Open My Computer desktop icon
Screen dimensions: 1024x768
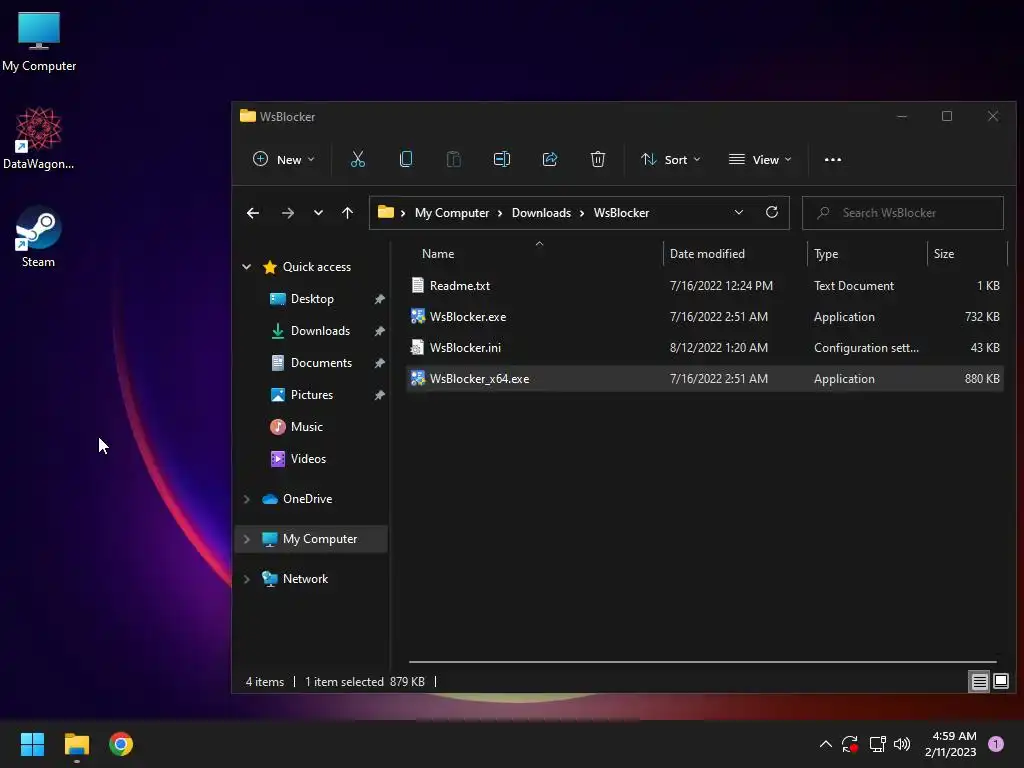tap(39, 40)
